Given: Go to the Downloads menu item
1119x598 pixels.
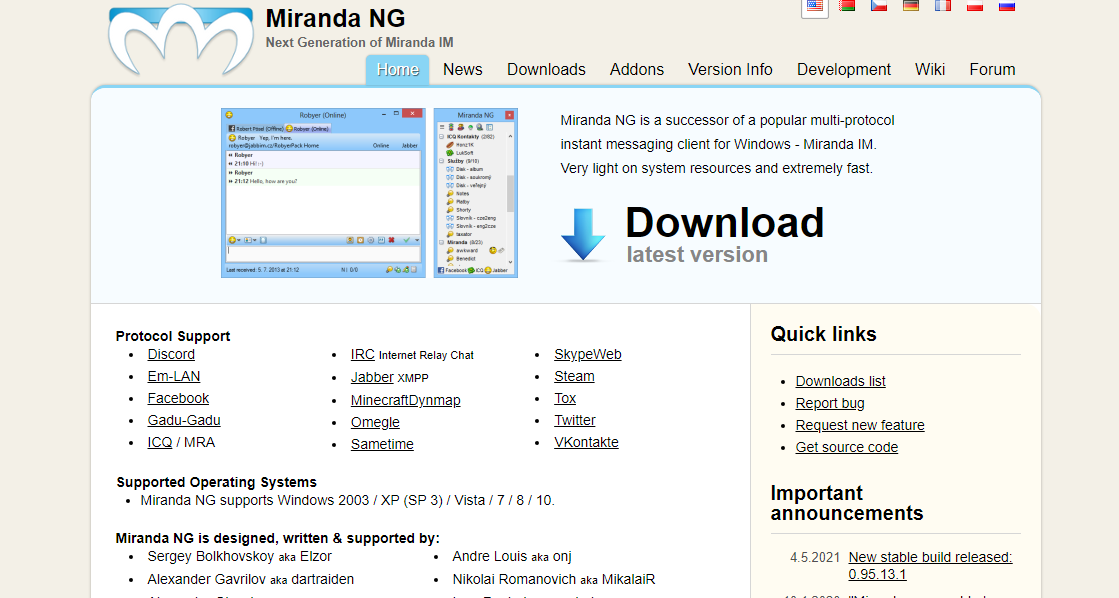Looking at the screenshot, I should coord(546,70).
